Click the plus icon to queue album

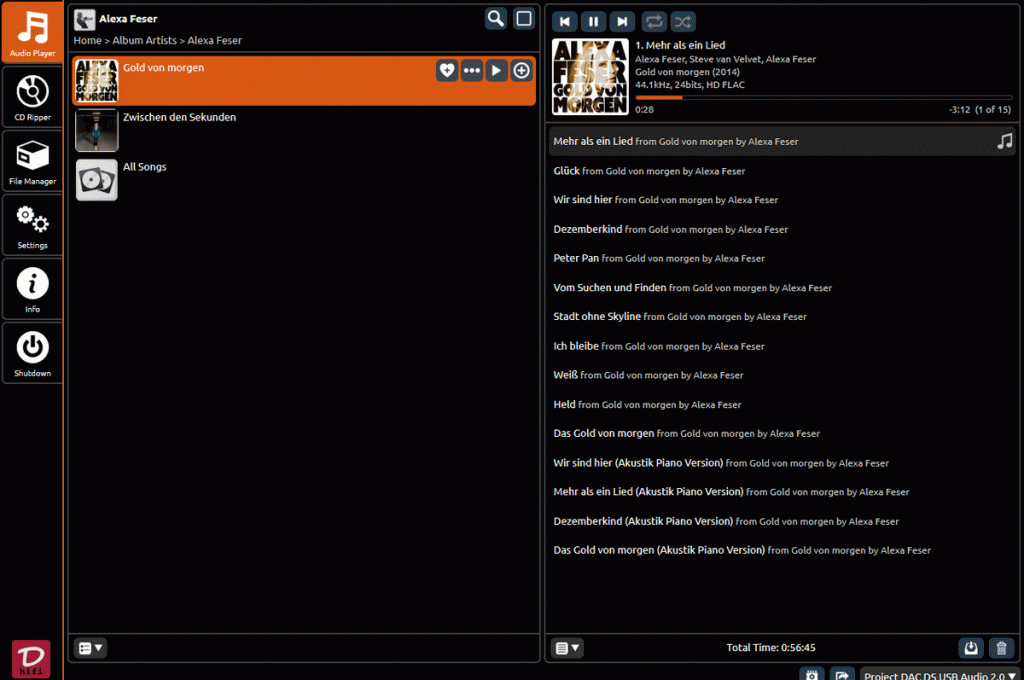pyautogui.click(x=521, y=70)
